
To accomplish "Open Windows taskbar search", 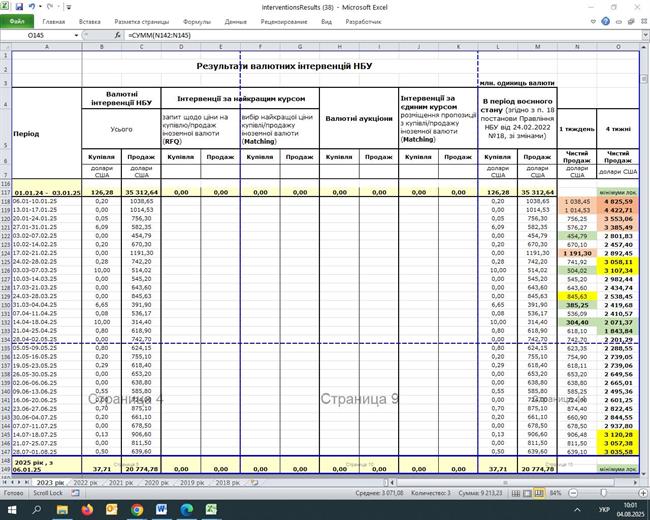I will click(x=36, y=510).
